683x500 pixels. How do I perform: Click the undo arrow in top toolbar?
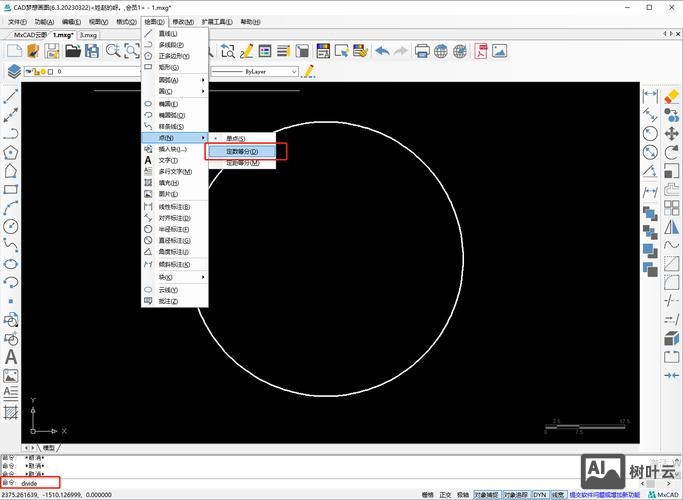(382, 50)
